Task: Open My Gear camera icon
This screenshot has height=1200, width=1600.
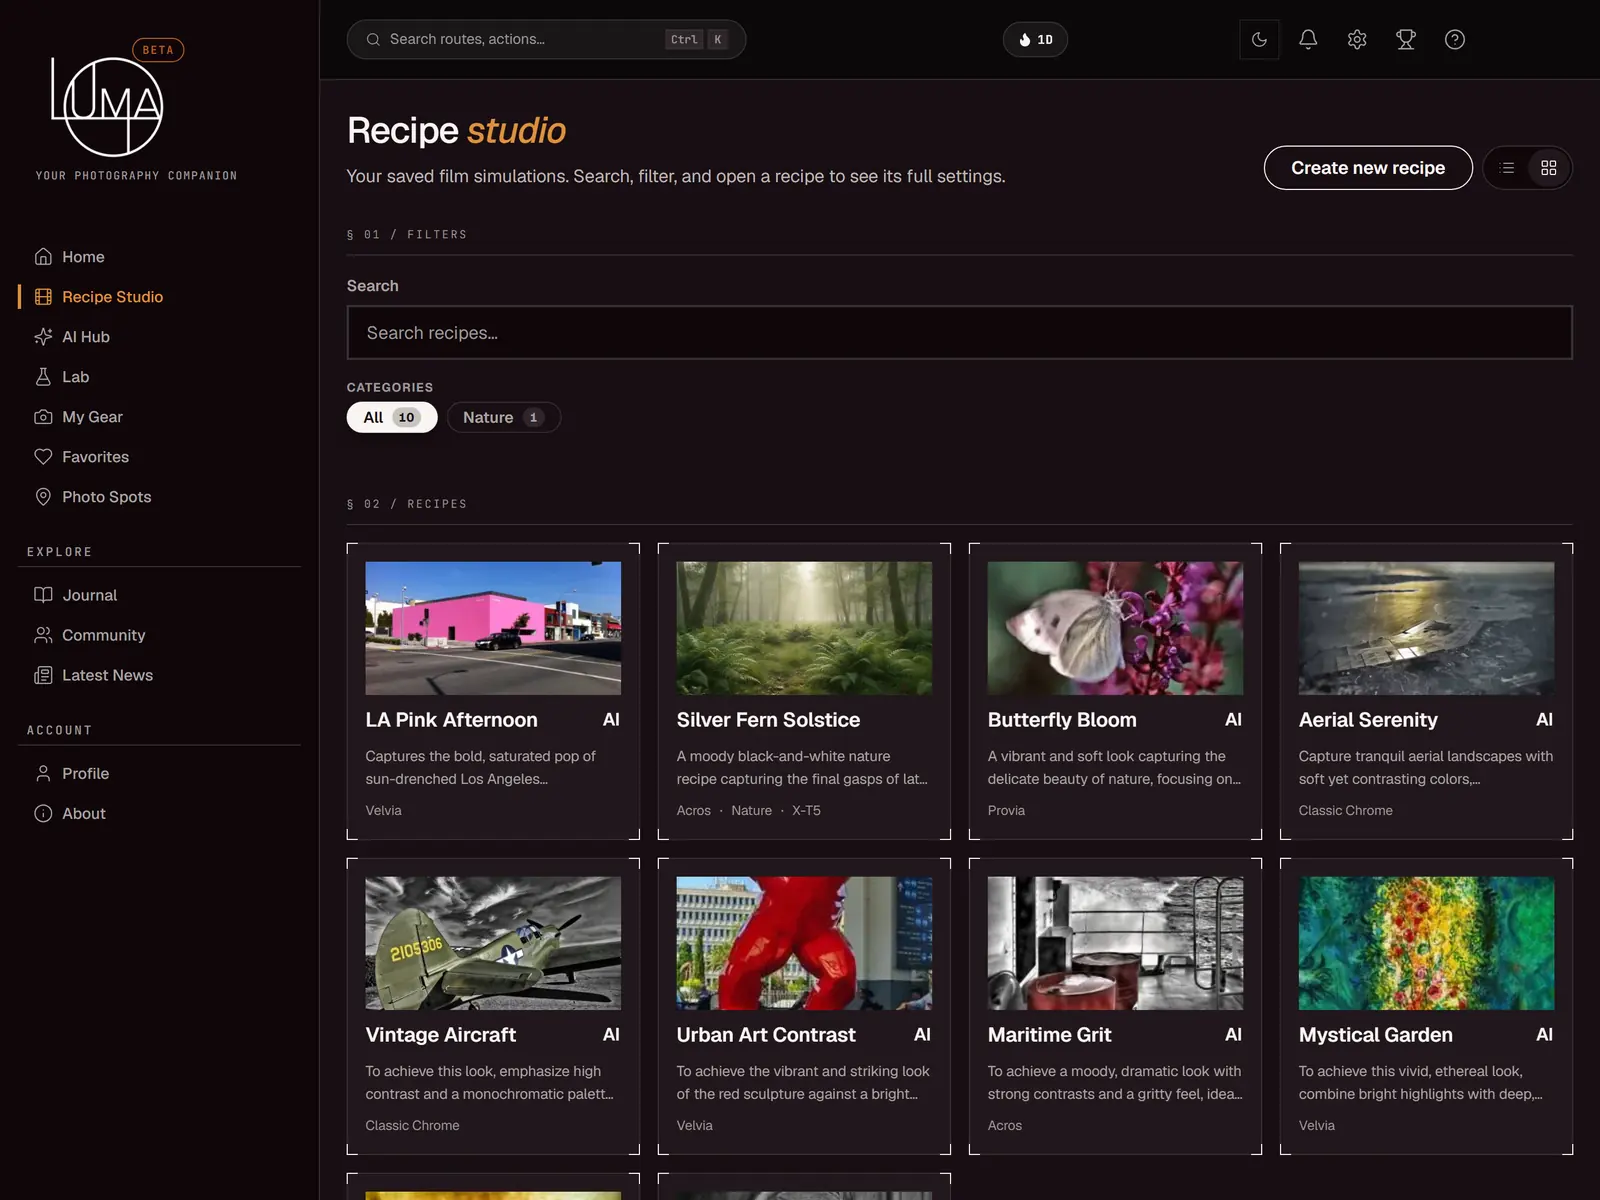Action: [43, 417]
